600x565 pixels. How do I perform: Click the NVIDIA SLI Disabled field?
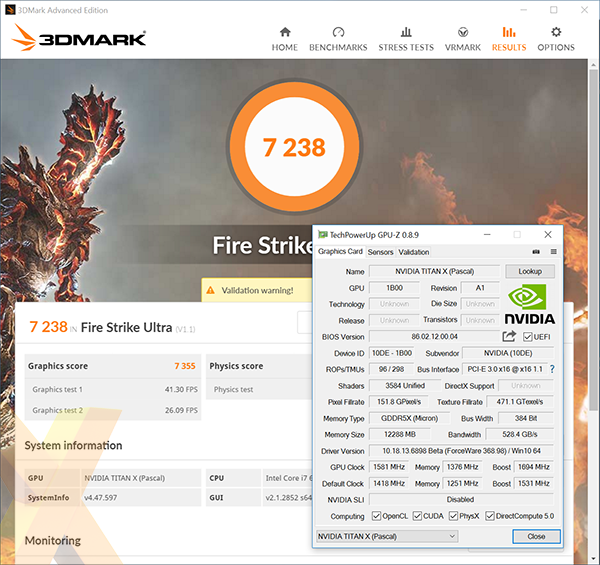tap(461, 500)
